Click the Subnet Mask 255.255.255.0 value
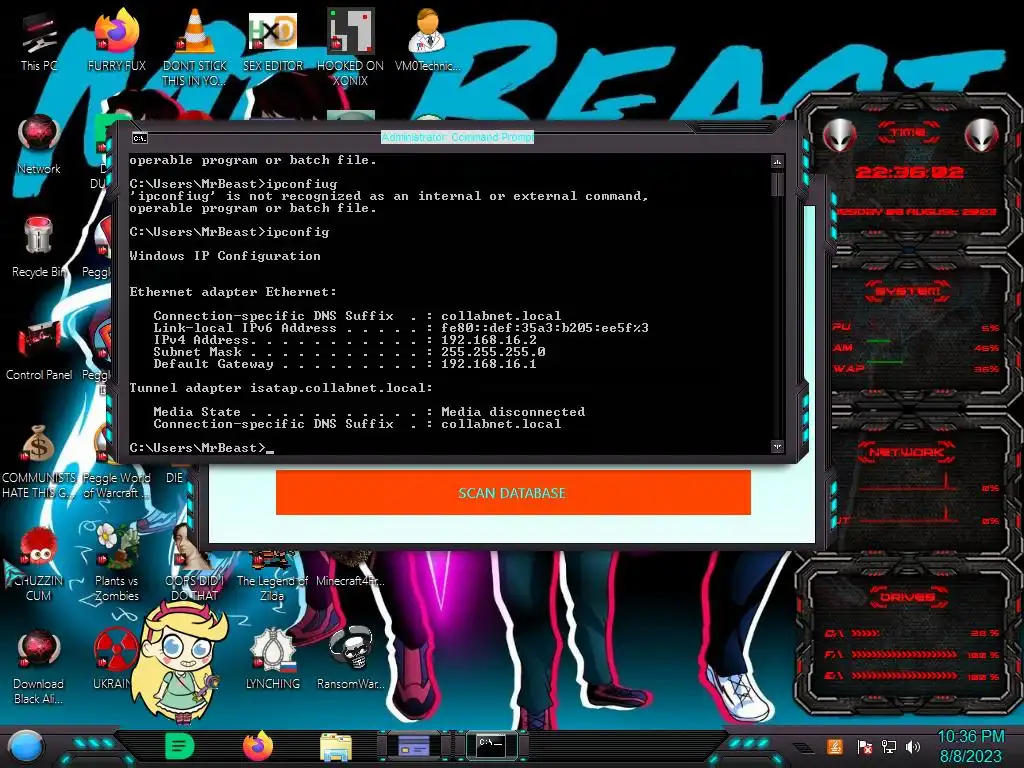Image resolution: width=1024 pixels, height=768 pixels. [493, 352]
